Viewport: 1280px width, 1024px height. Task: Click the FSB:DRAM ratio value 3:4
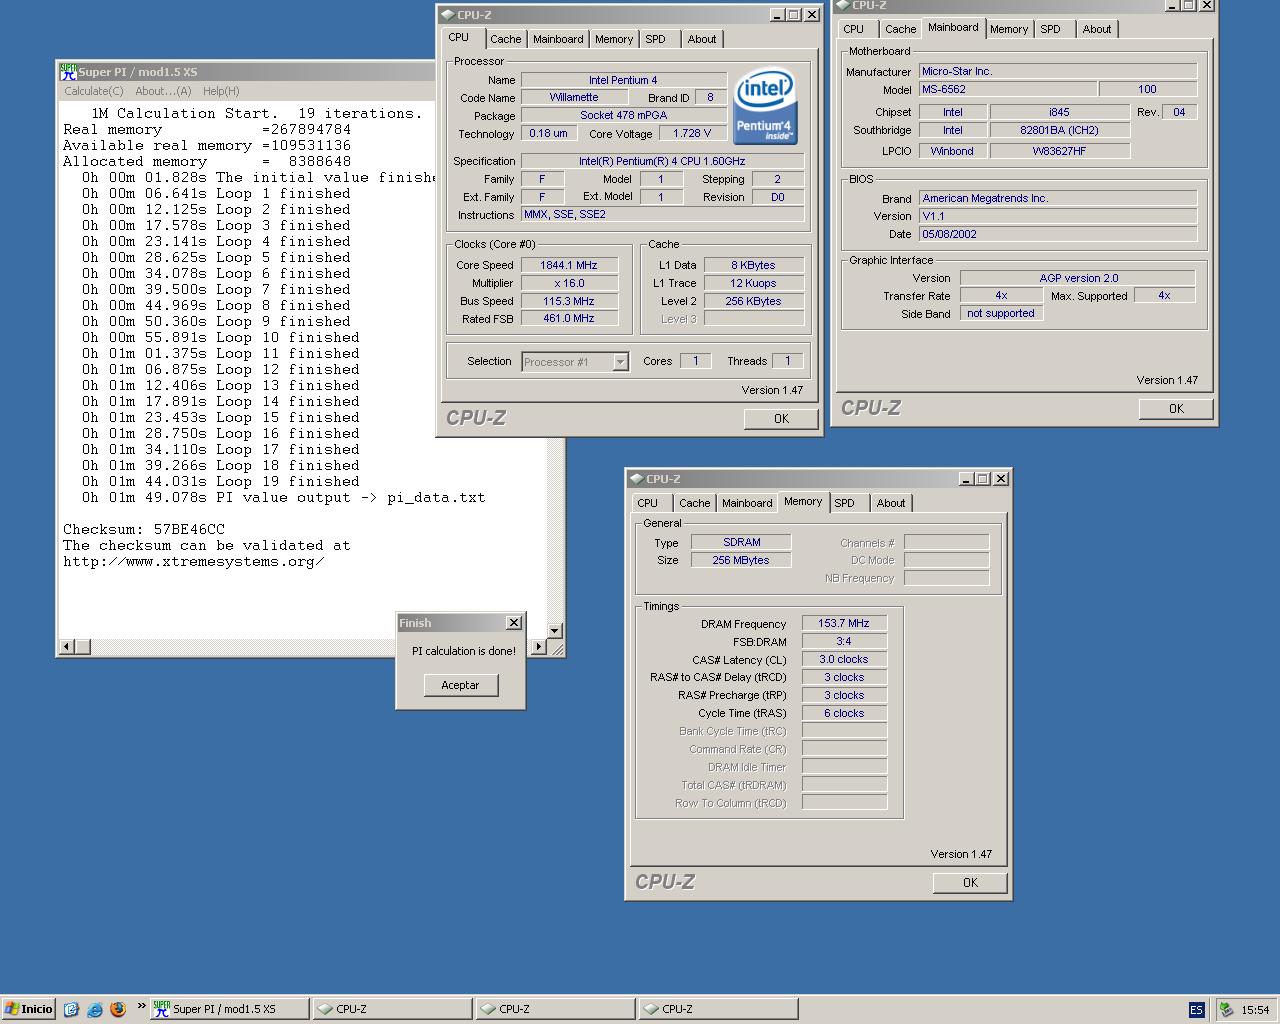(x=844, y=641)
